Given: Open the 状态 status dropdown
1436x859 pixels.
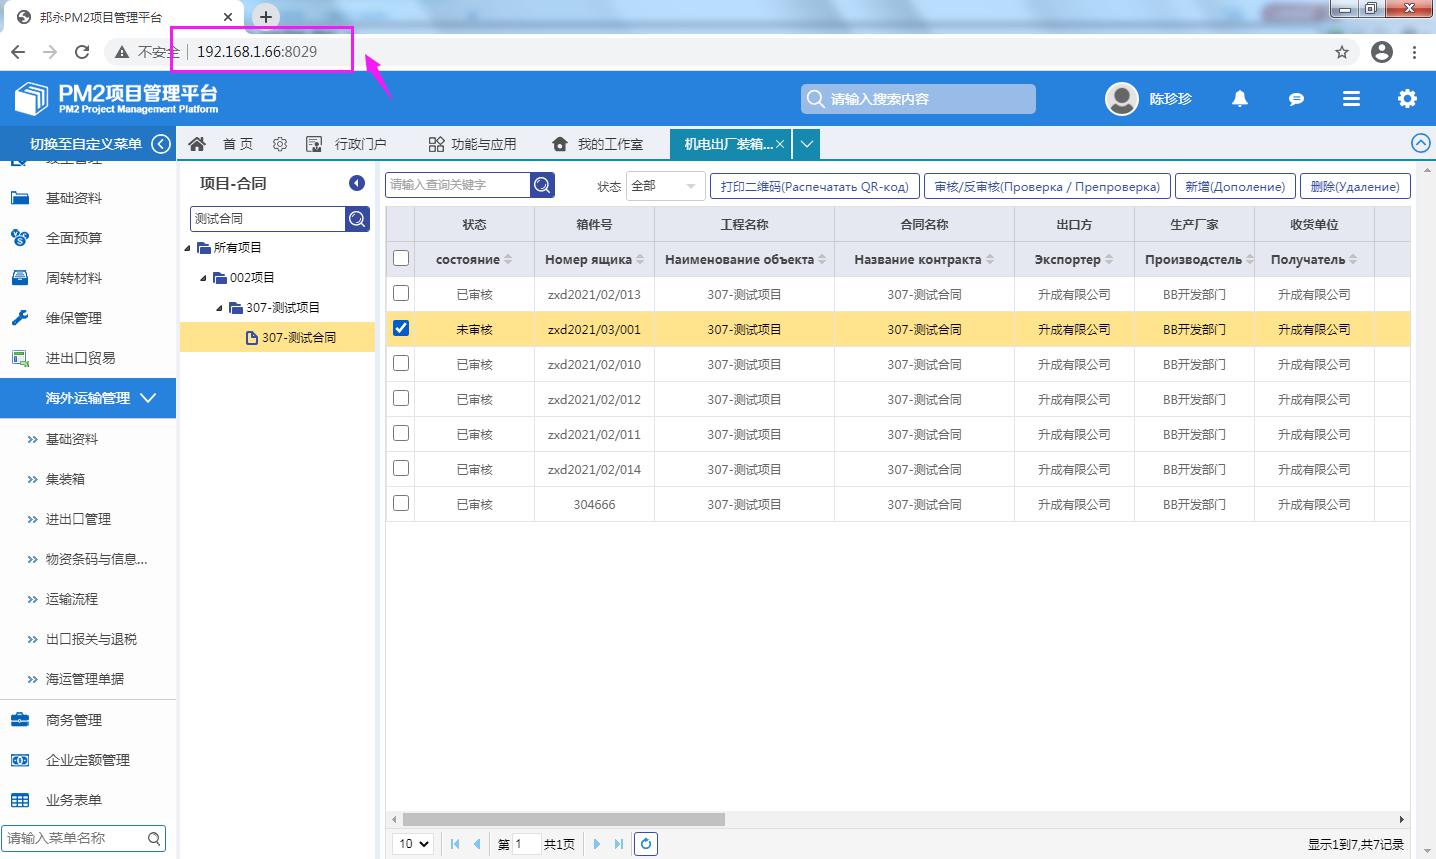Looking at the screenshot, I should [x=665, y=186].
